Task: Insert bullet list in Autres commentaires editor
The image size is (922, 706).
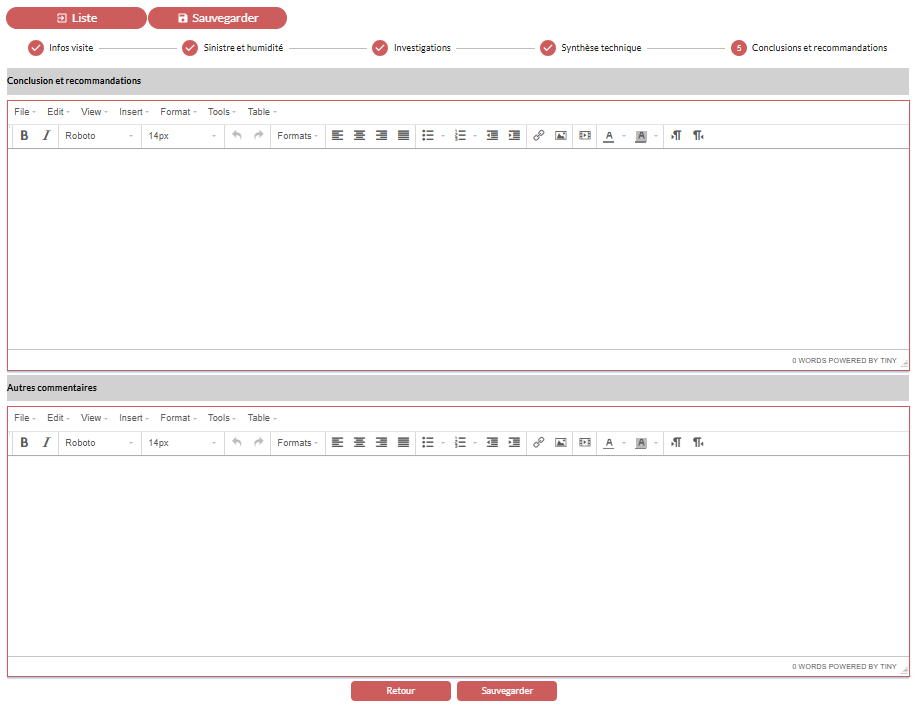Action: (428, 443)
